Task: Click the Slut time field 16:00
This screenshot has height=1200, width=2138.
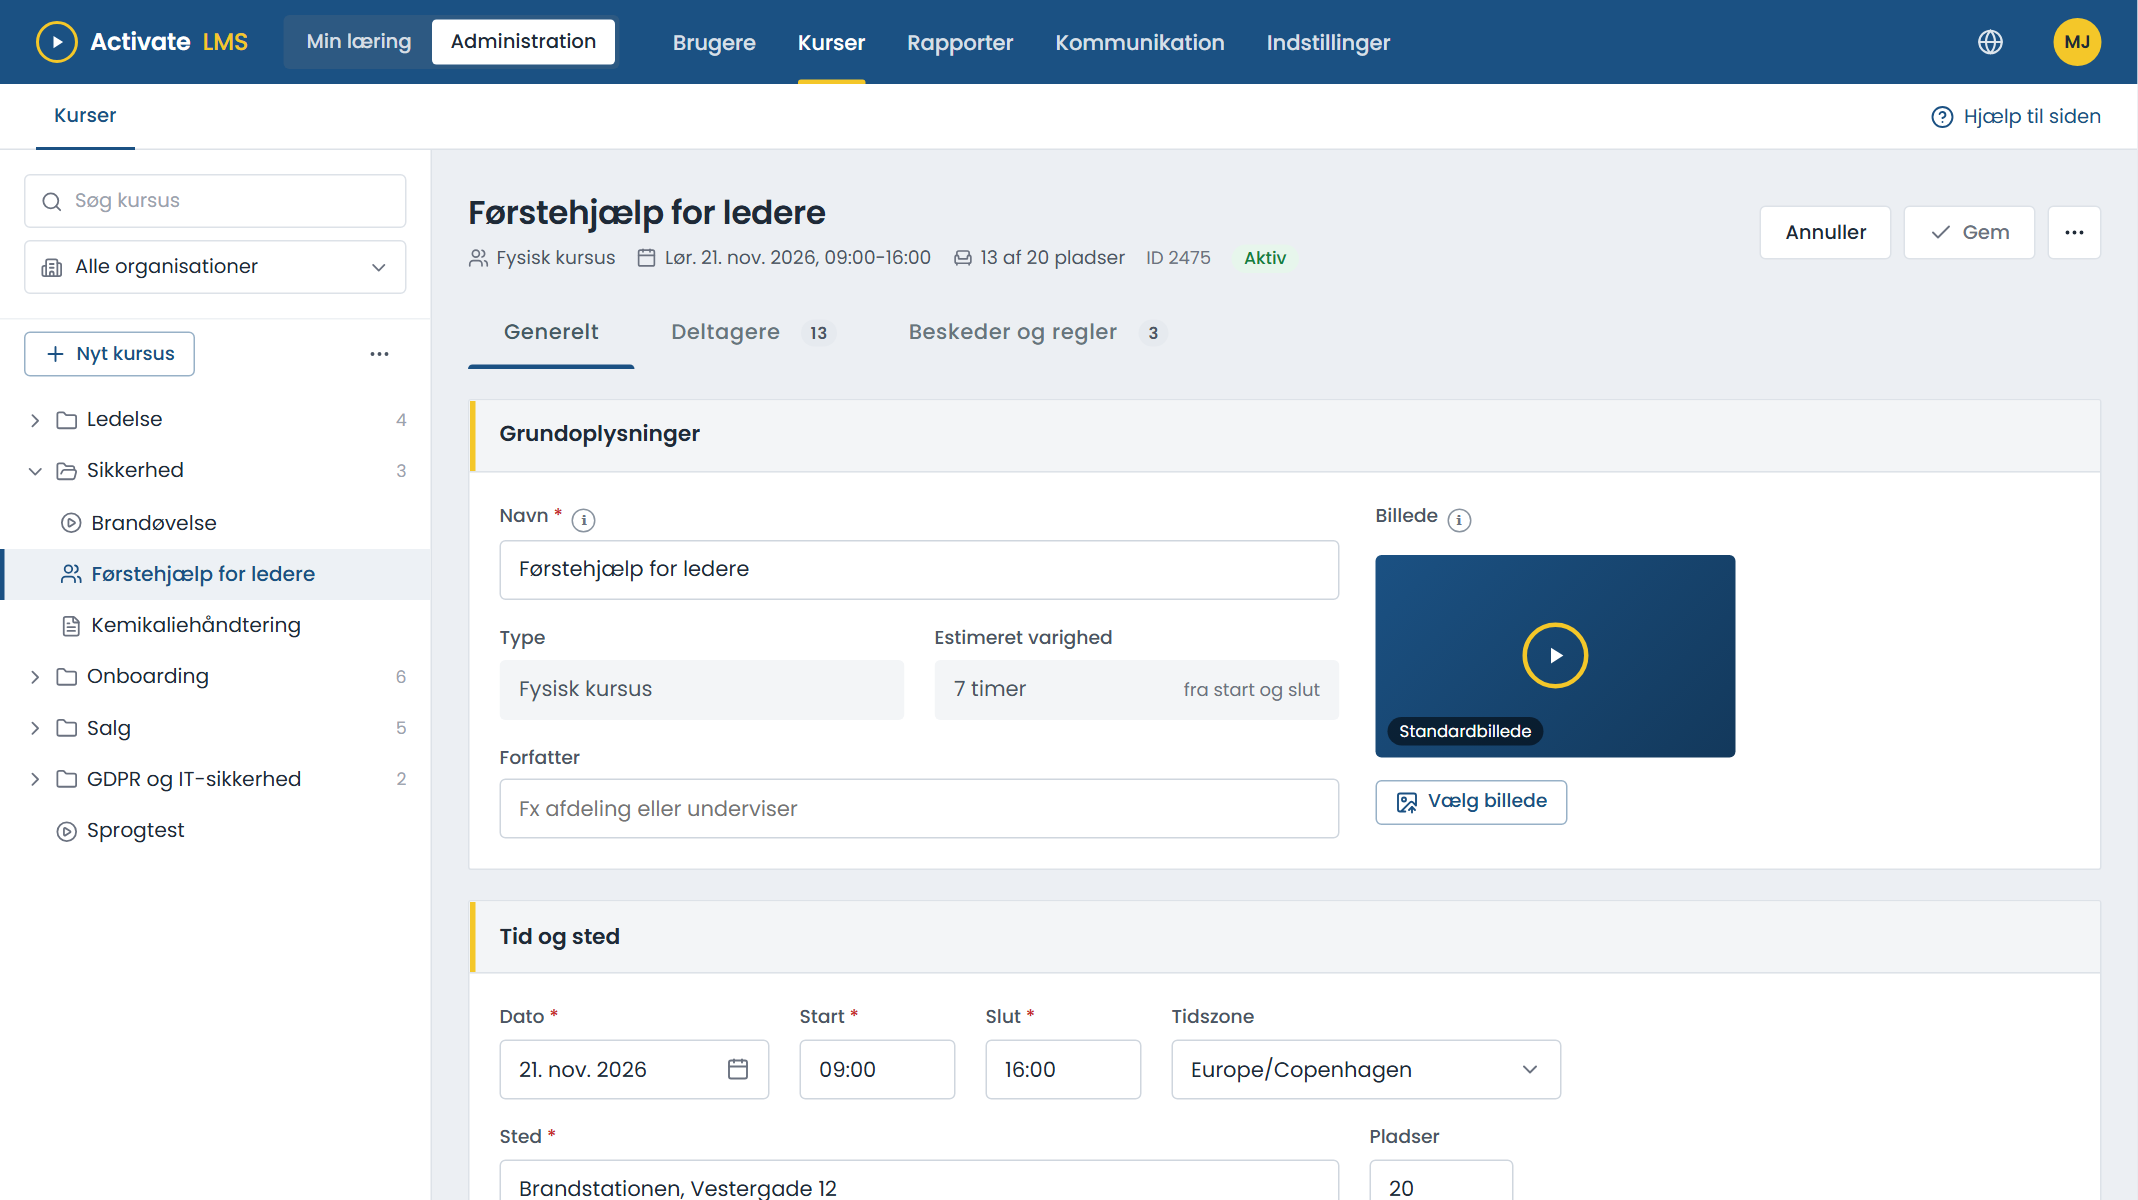Action: coord(1063,1069)
